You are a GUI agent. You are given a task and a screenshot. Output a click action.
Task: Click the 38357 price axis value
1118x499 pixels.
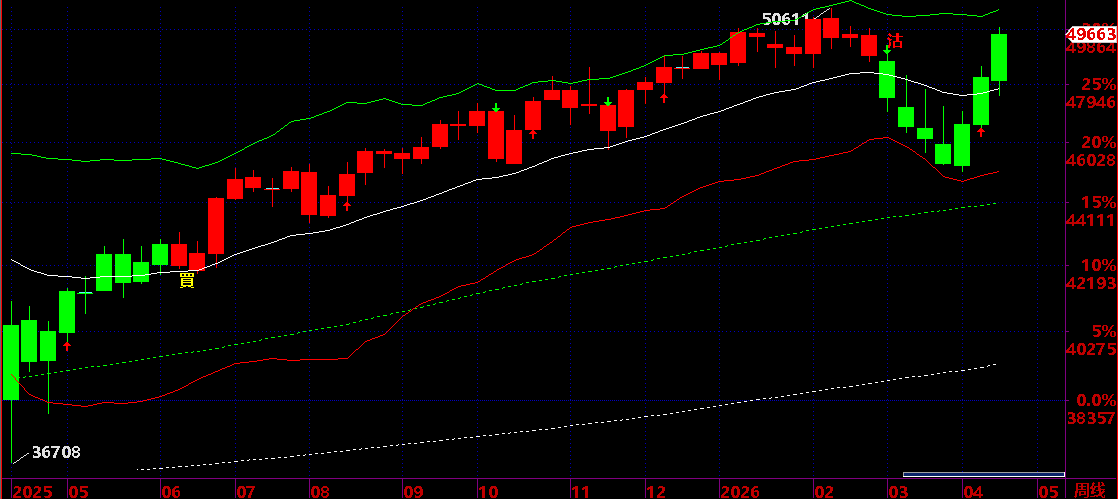point(1090,418)
